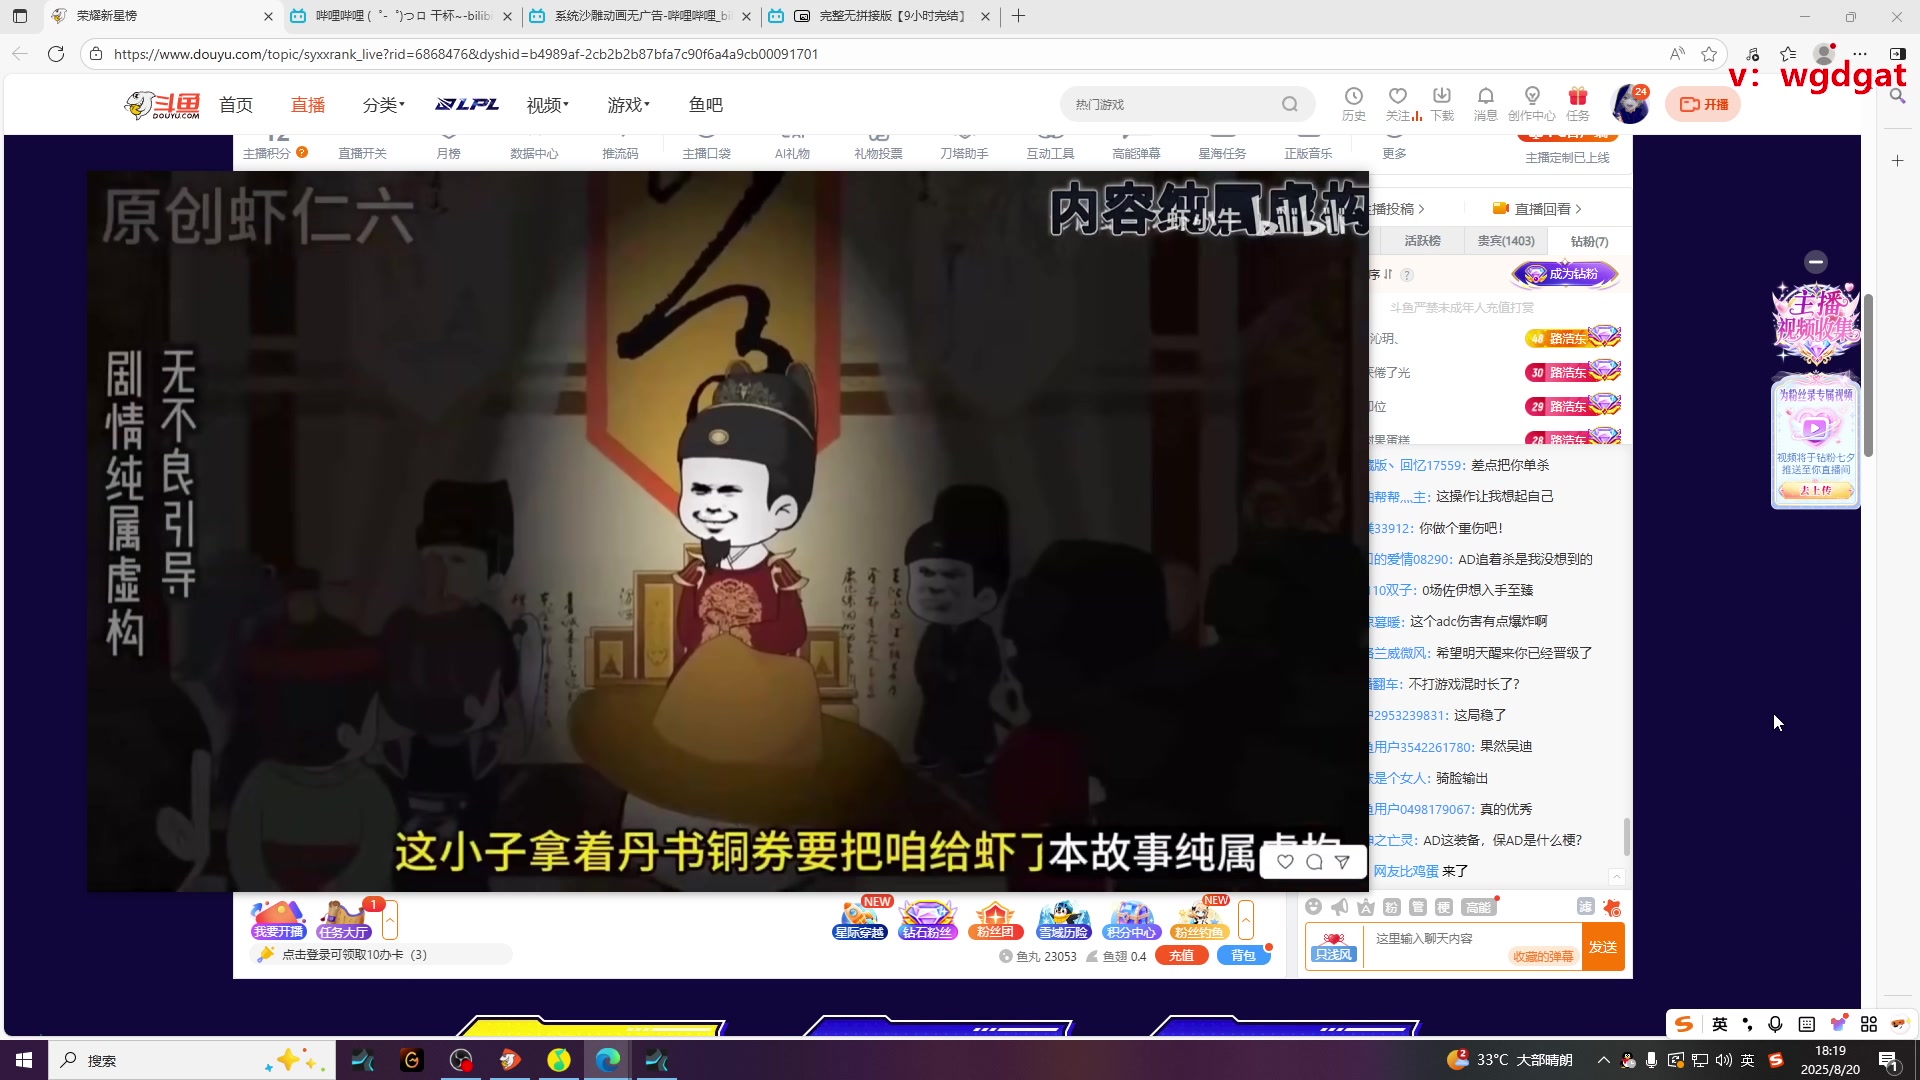Click the 收藏的弹幕 saved danmaku link
The image size is (1920, 1080).
coord(1543,957)
